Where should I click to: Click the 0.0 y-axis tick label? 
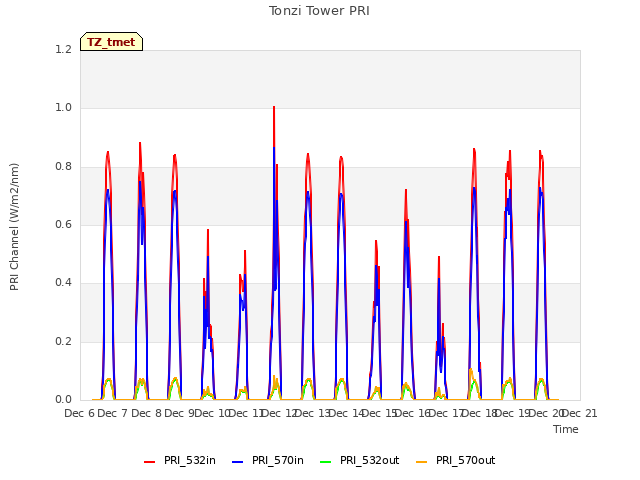coord(63,400)
